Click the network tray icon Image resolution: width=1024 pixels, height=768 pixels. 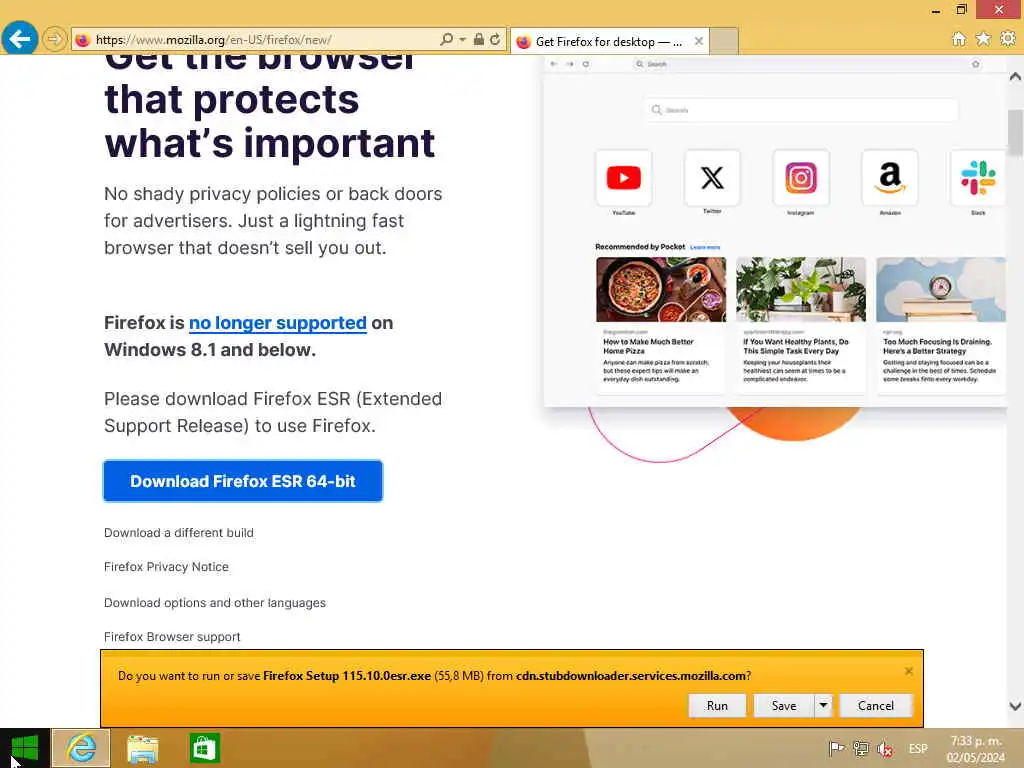click(x=861, y=748)
